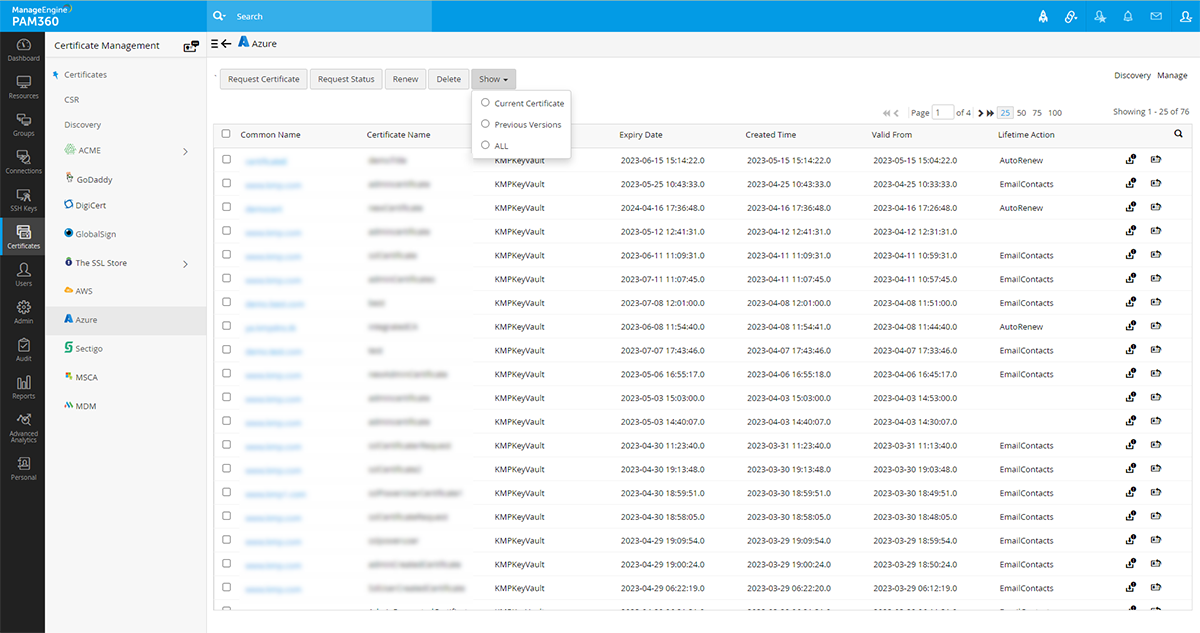1200x633 pixels.
Task: Select the SSH Keys sidebar icon
Action: 22,197
